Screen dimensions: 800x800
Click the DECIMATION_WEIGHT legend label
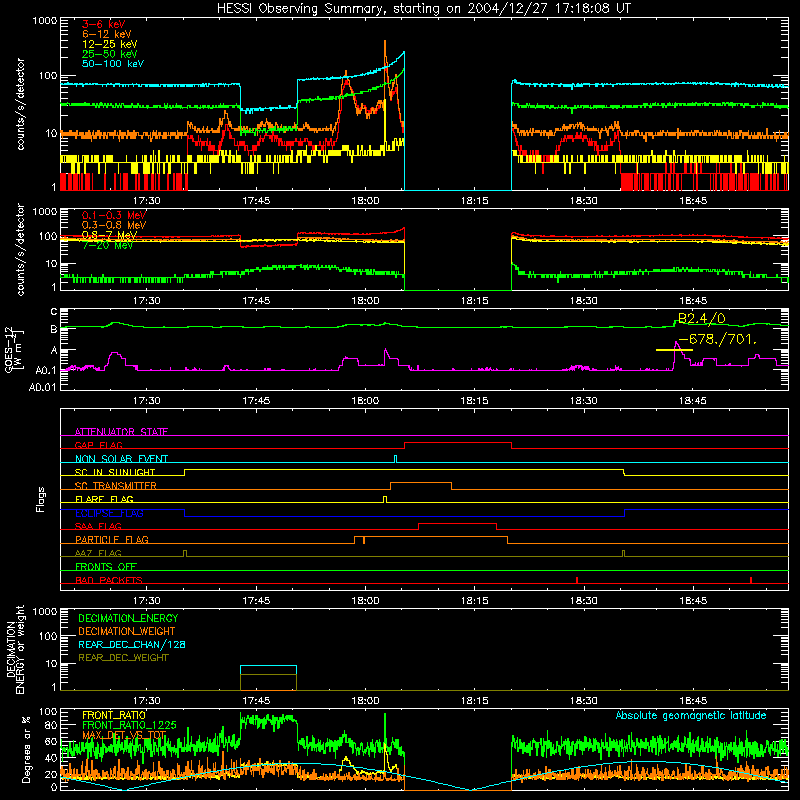pos(127,631)
